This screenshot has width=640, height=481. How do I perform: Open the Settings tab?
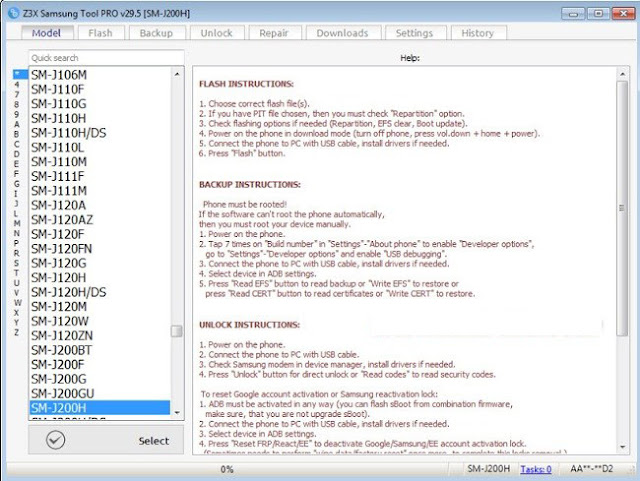point(414,33)
